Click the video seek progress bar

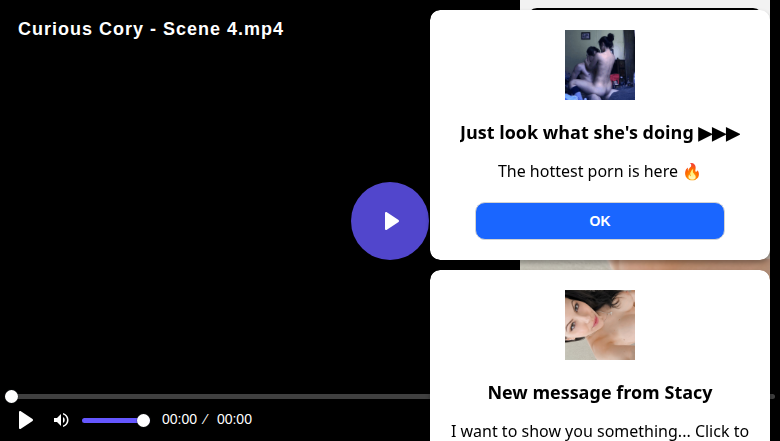(220, 397)
